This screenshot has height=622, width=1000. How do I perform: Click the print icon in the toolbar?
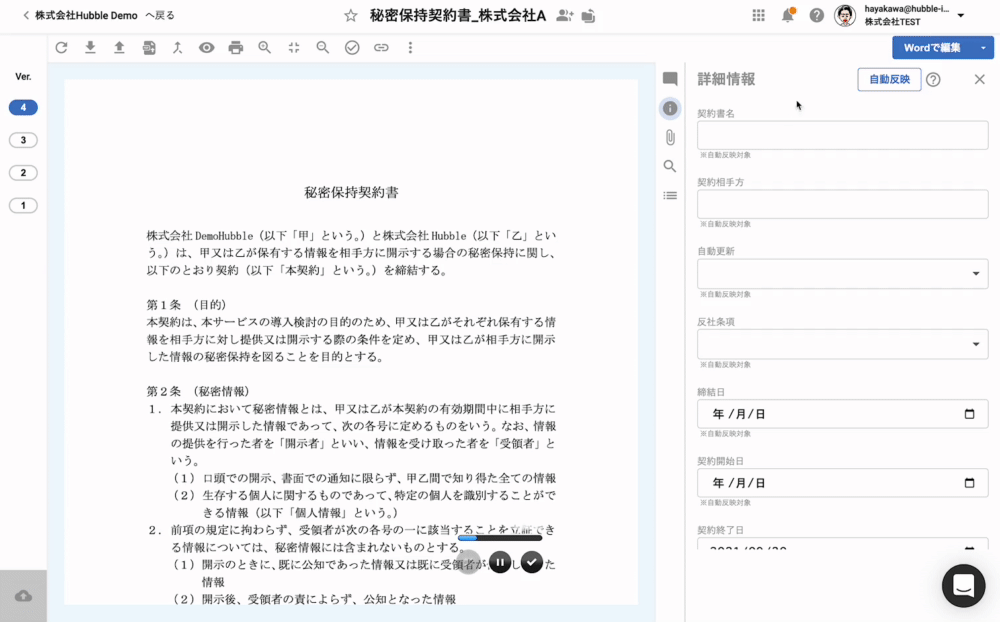click(235, 47)
